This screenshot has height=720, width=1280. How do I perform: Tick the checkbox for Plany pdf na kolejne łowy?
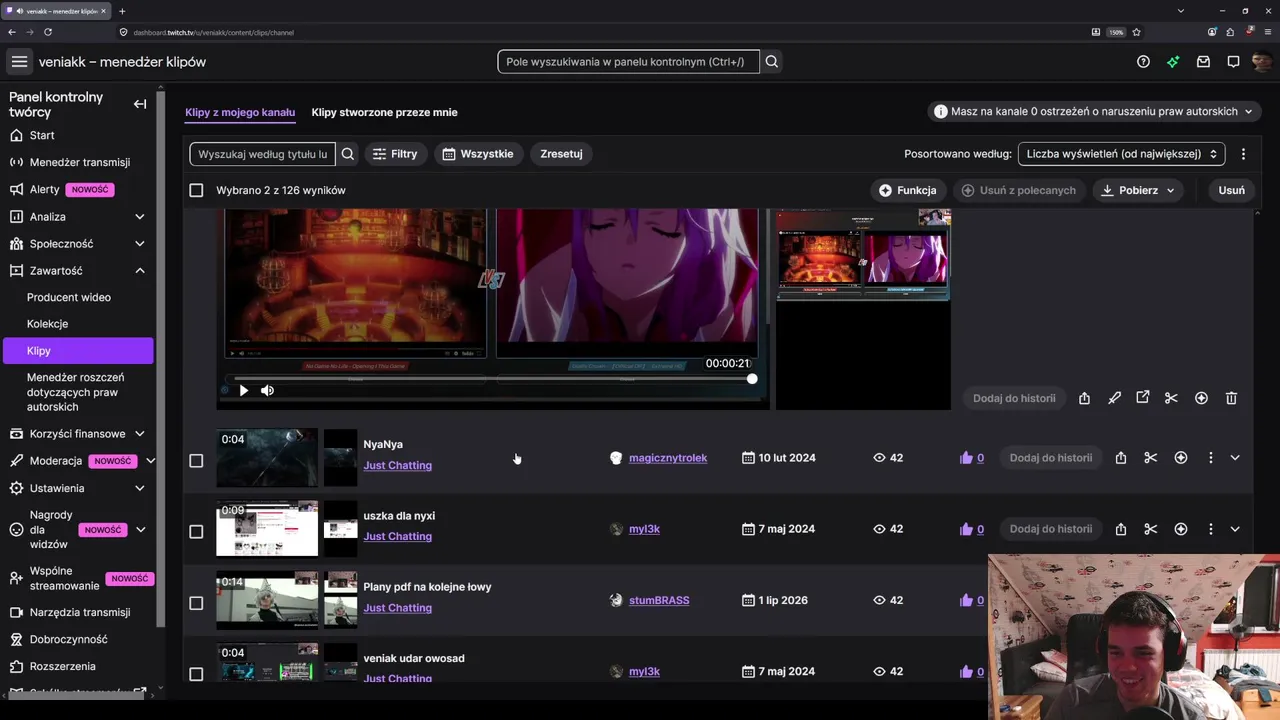pyautogui.click(x=196, y=603)
